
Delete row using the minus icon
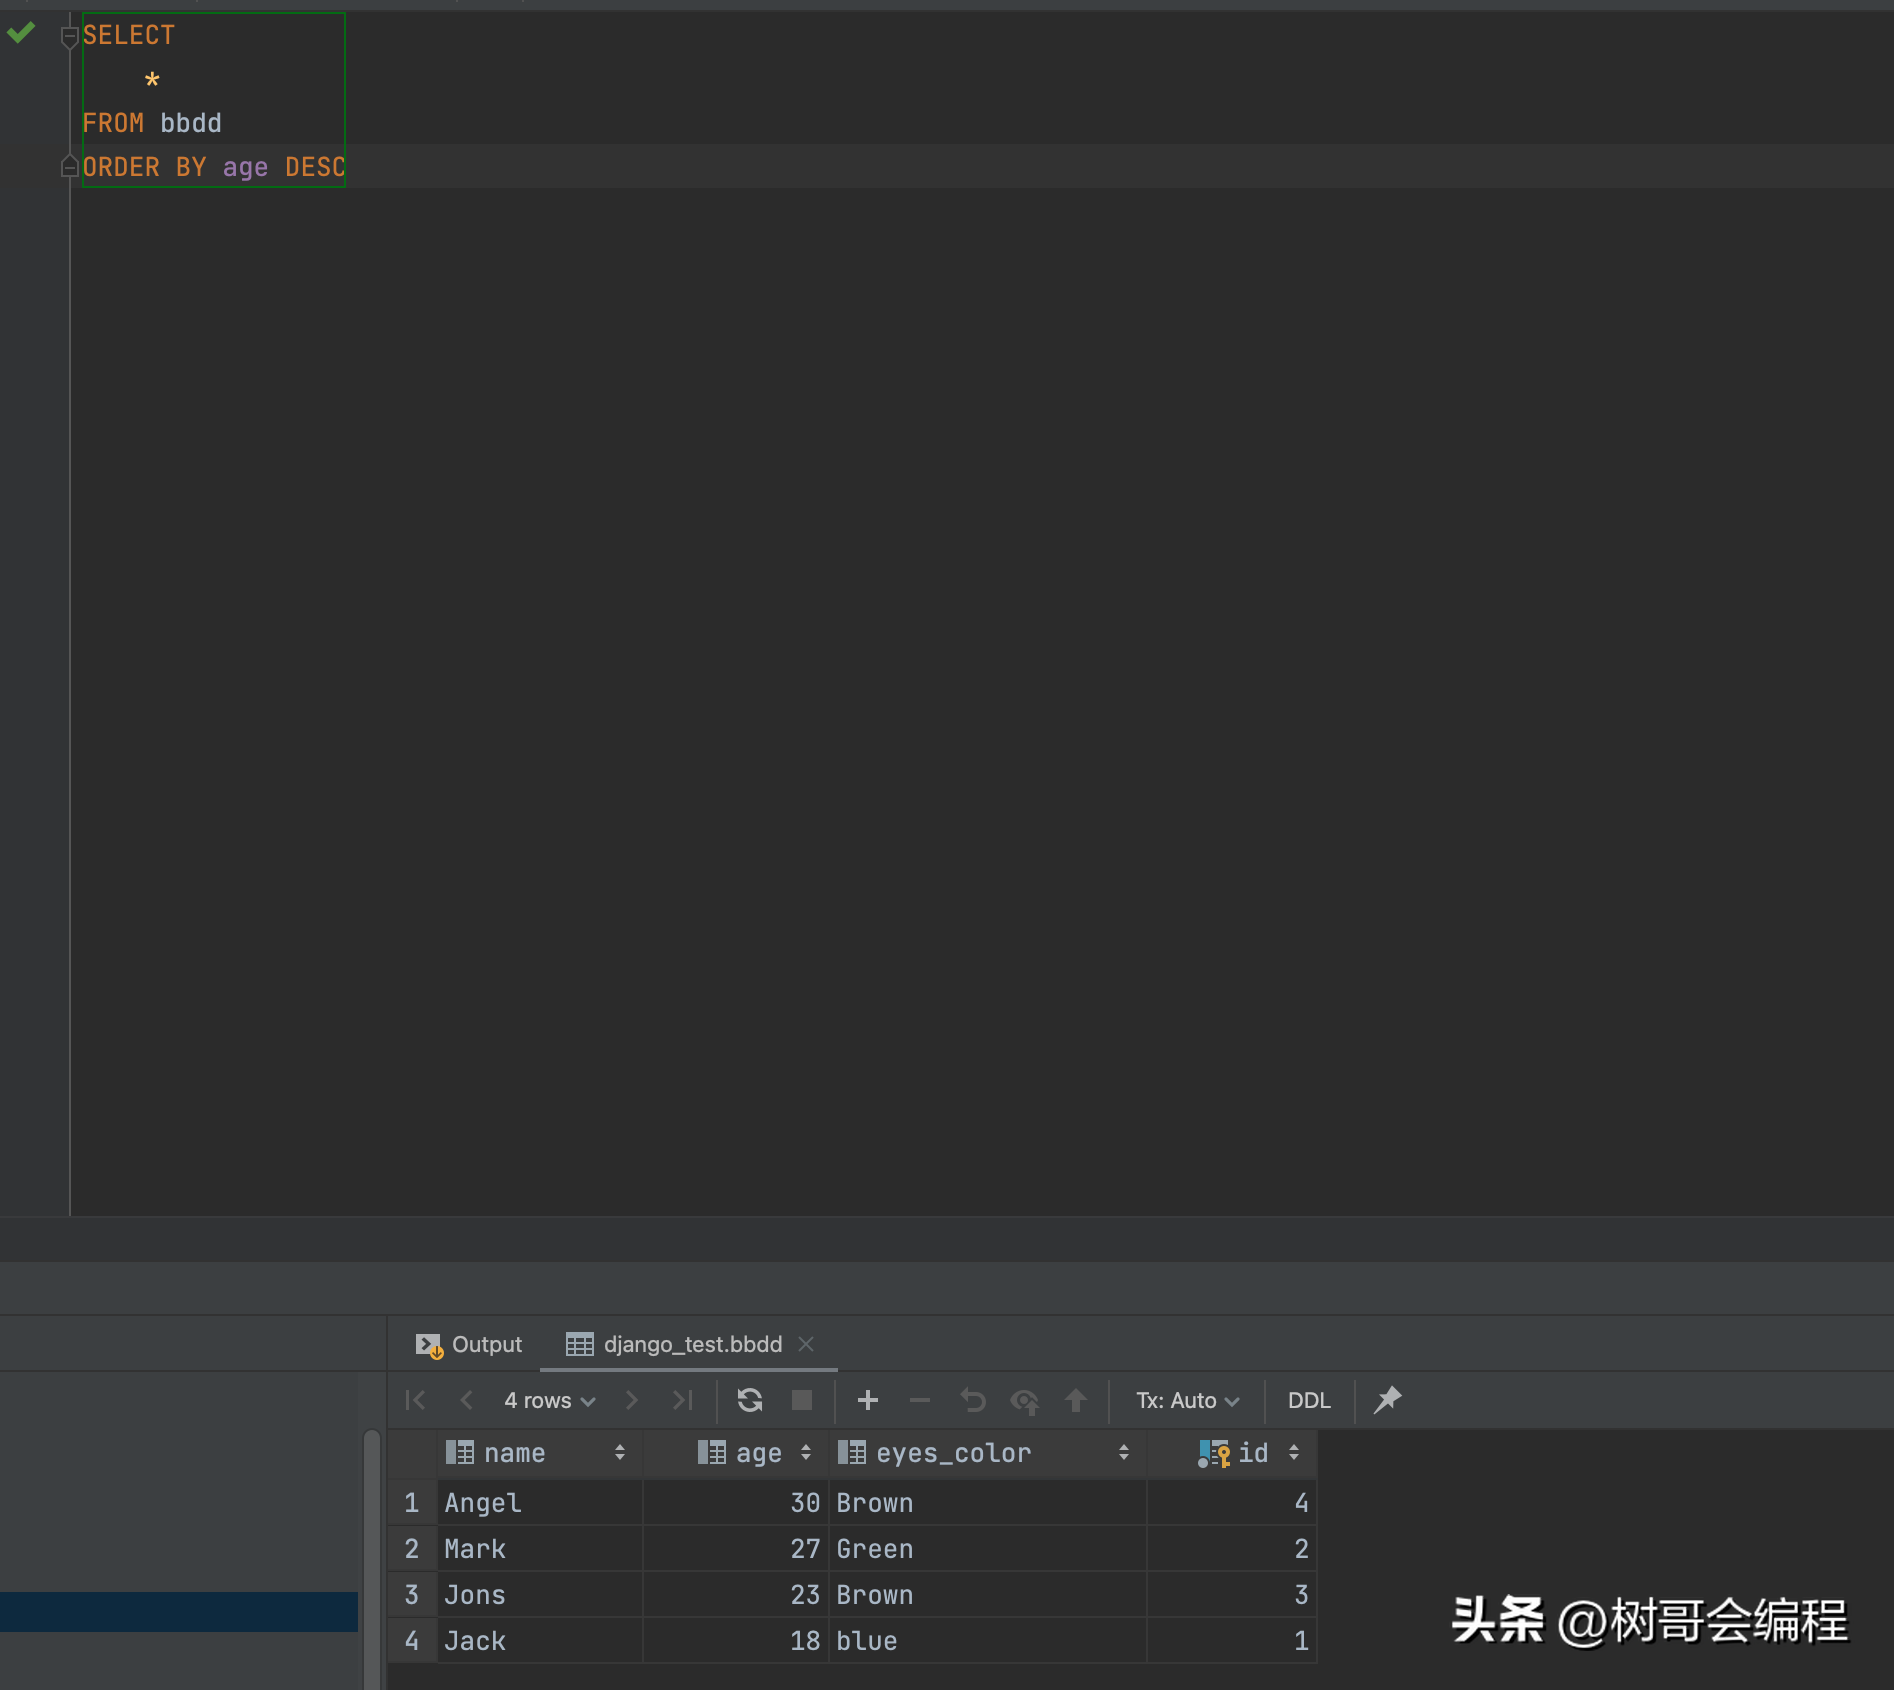920,1400
